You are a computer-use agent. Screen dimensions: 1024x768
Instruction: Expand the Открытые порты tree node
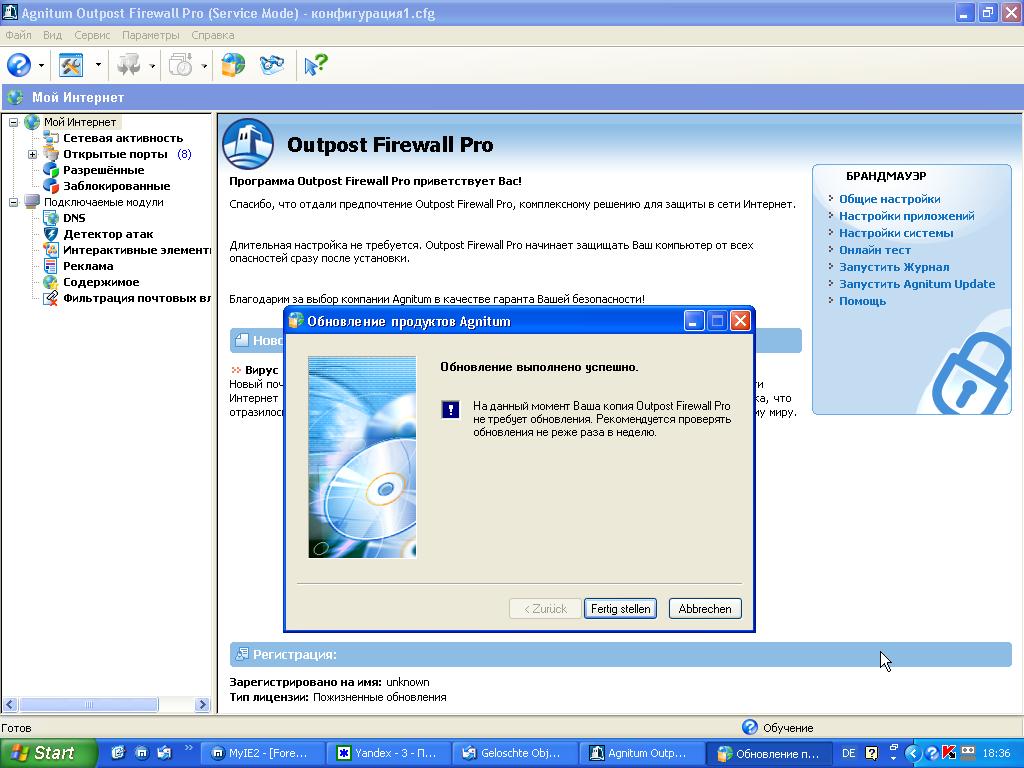(x=32, y=154)
